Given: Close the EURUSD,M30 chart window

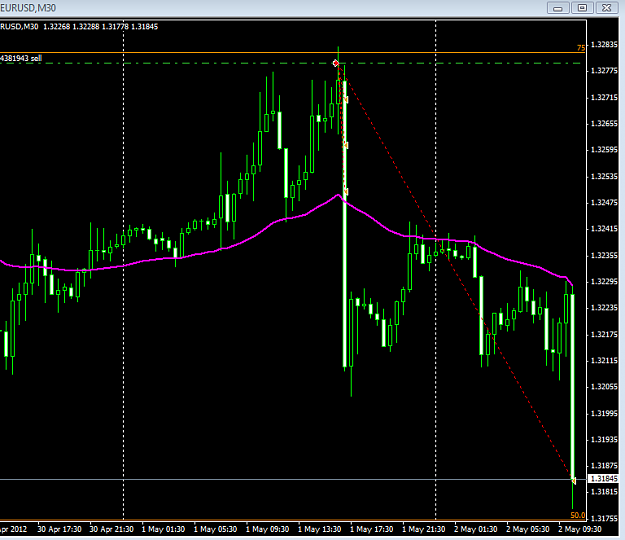Looking at the screenshot, I should click(x=606, y=8).
